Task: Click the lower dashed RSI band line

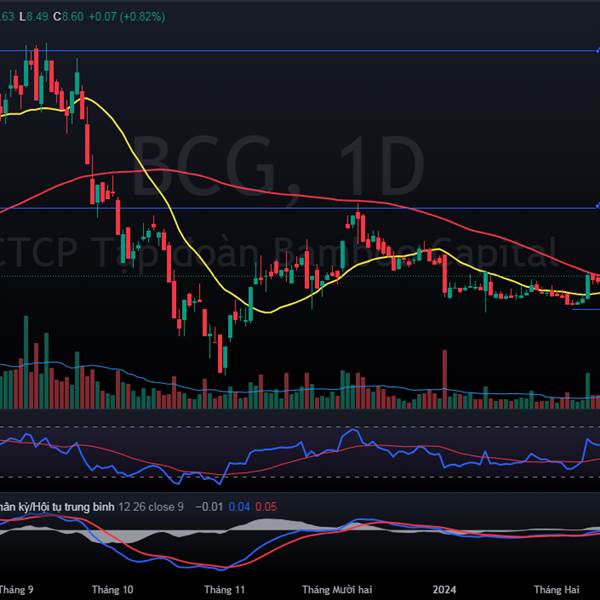Action: tap(300, 477)
